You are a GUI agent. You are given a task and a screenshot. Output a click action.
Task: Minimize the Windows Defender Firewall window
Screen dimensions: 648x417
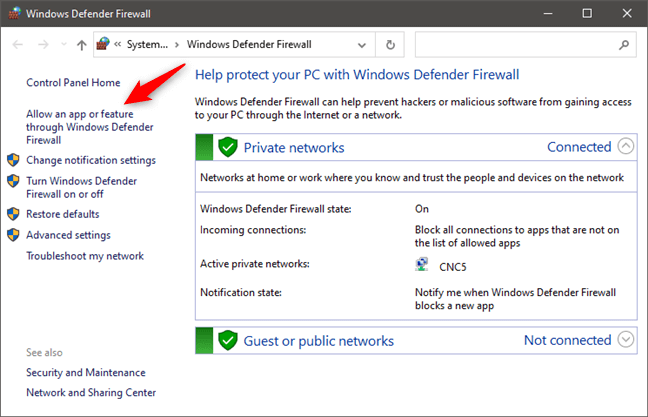[548, 14]
